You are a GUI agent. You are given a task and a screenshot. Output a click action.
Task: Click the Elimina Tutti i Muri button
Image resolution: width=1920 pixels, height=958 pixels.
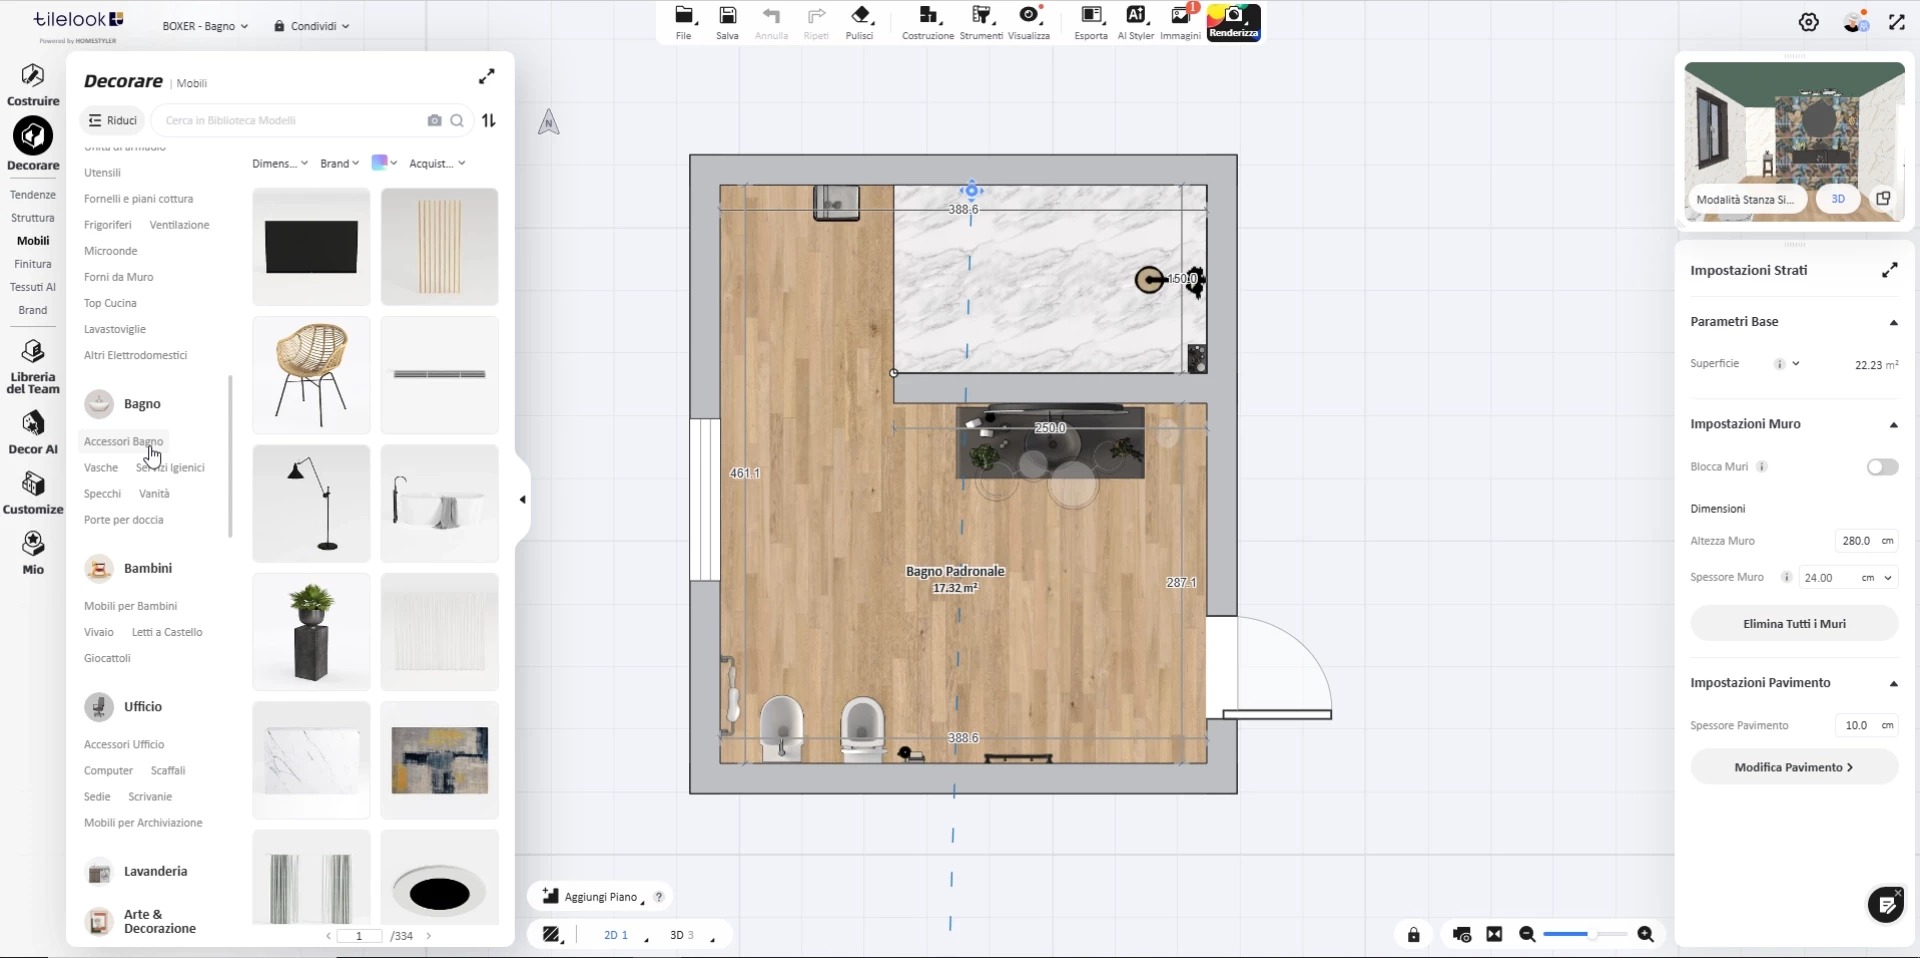point(1794,623)
